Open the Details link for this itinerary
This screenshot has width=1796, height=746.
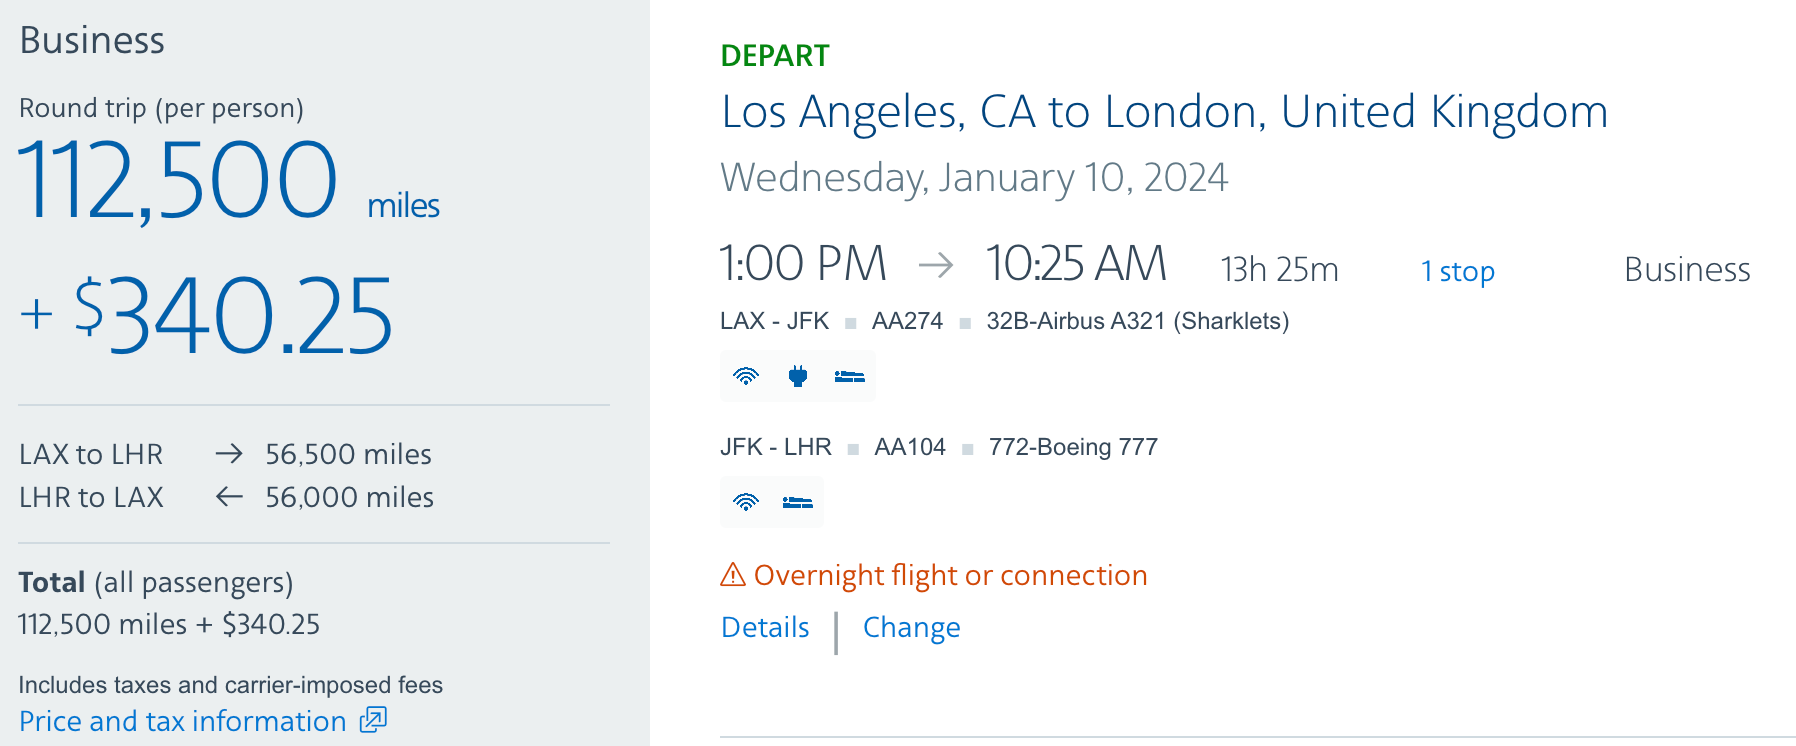click(765, 628)
